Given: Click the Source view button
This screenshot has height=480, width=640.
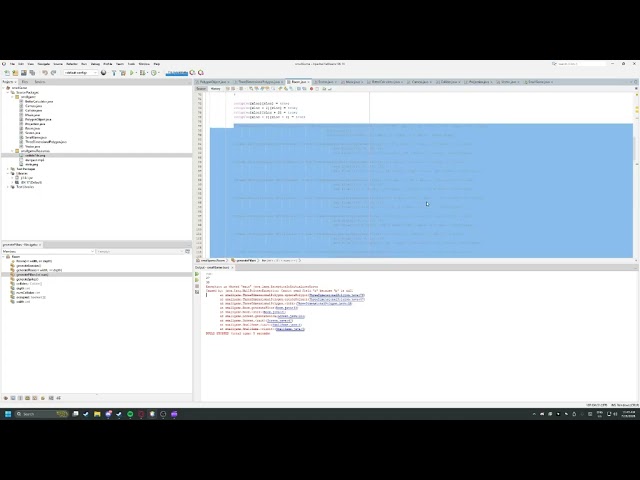Looking at the screenshot, I should 201,89.
